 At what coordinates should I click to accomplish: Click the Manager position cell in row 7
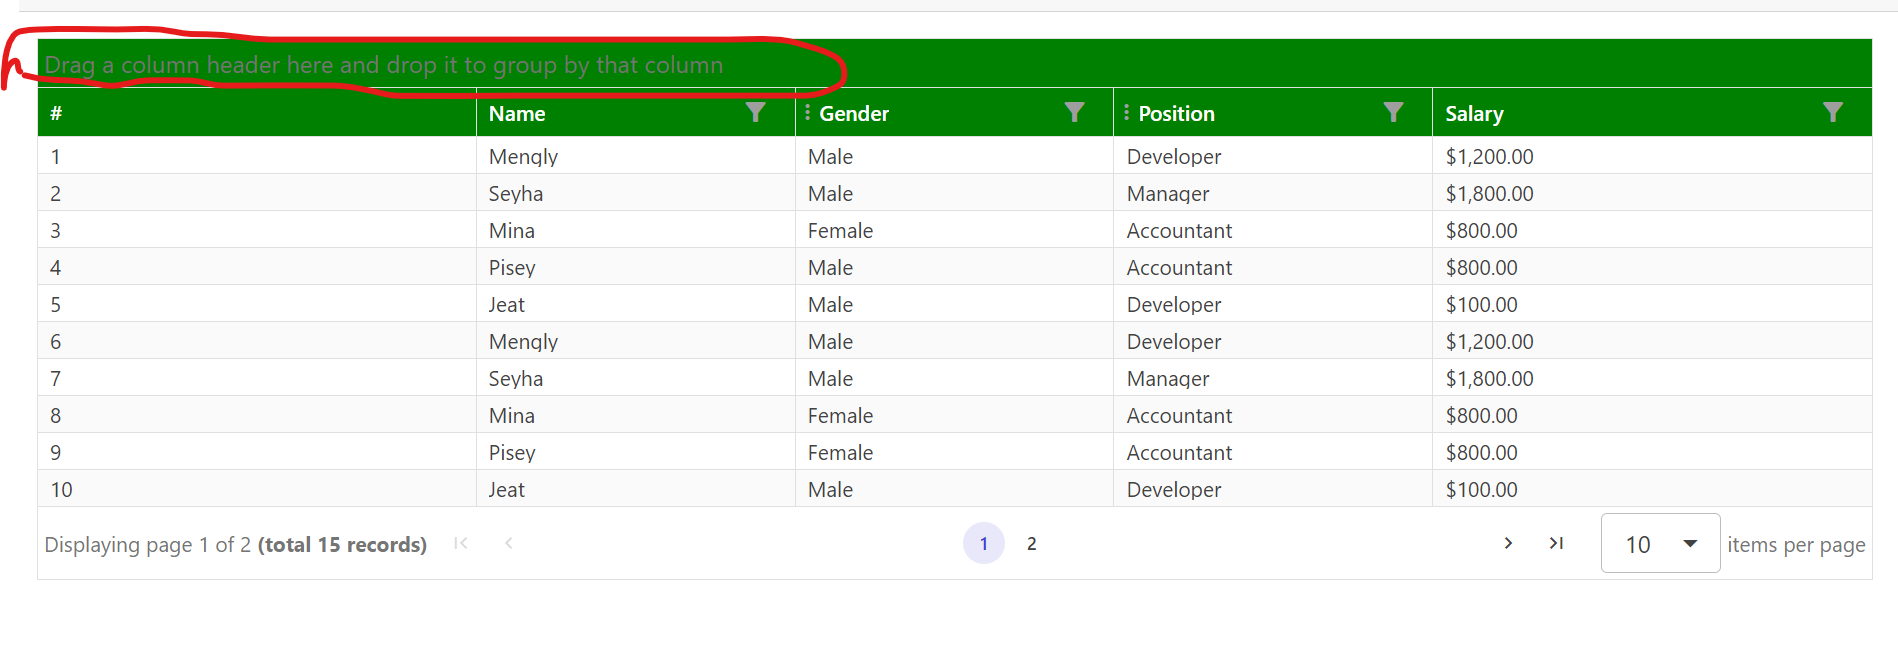click(1273, 378)
